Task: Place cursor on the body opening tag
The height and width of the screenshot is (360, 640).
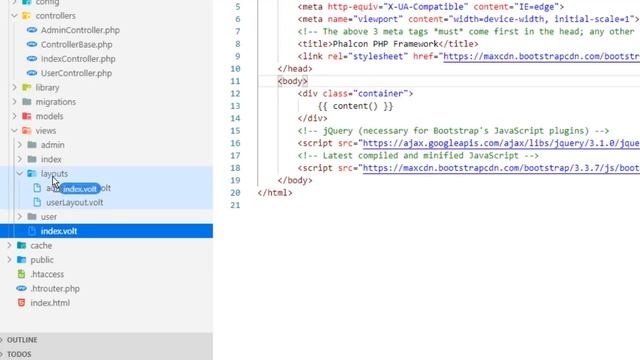Action: point(292,81)
